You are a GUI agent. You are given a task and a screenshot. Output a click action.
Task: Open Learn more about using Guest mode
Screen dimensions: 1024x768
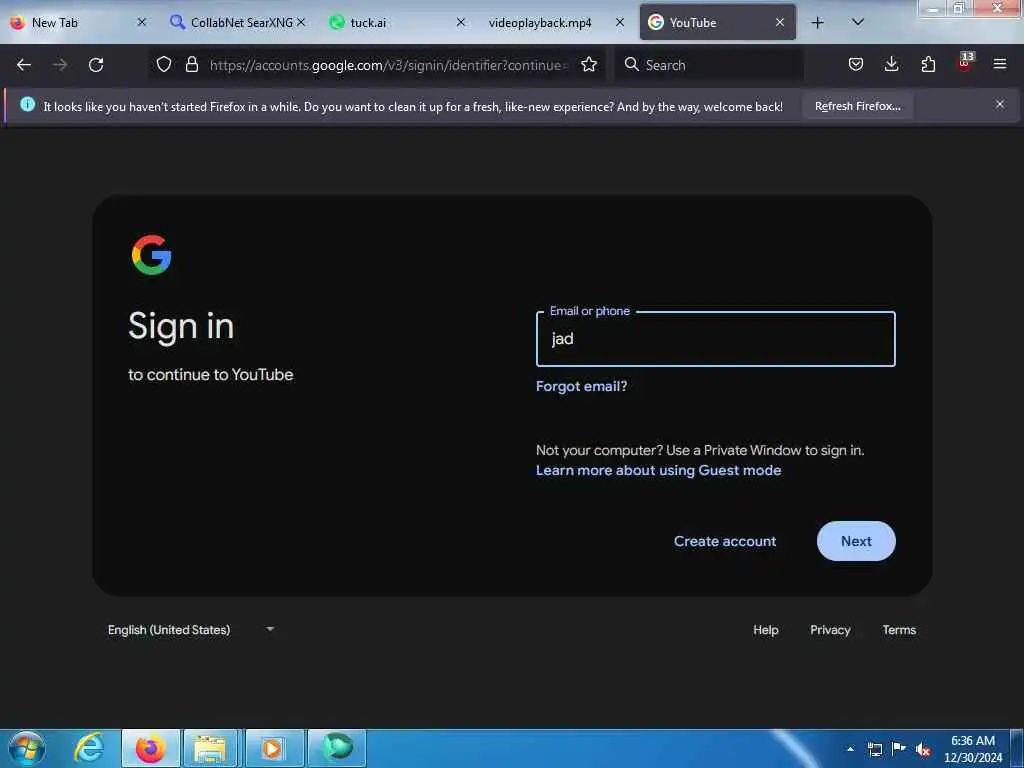(658, 470)
